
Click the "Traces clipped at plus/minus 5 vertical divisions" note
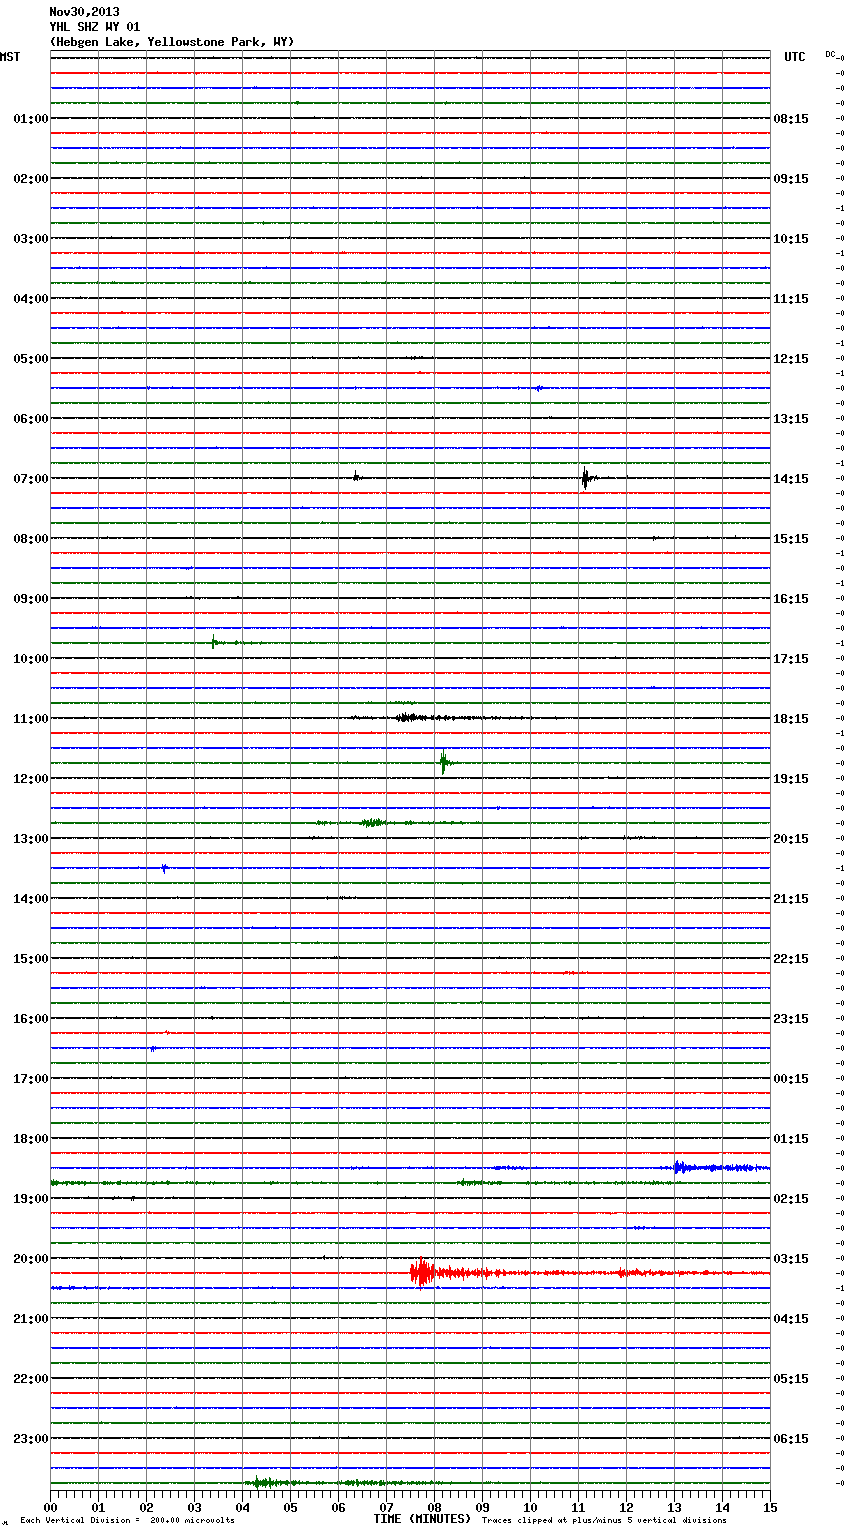pos(604,1520)
